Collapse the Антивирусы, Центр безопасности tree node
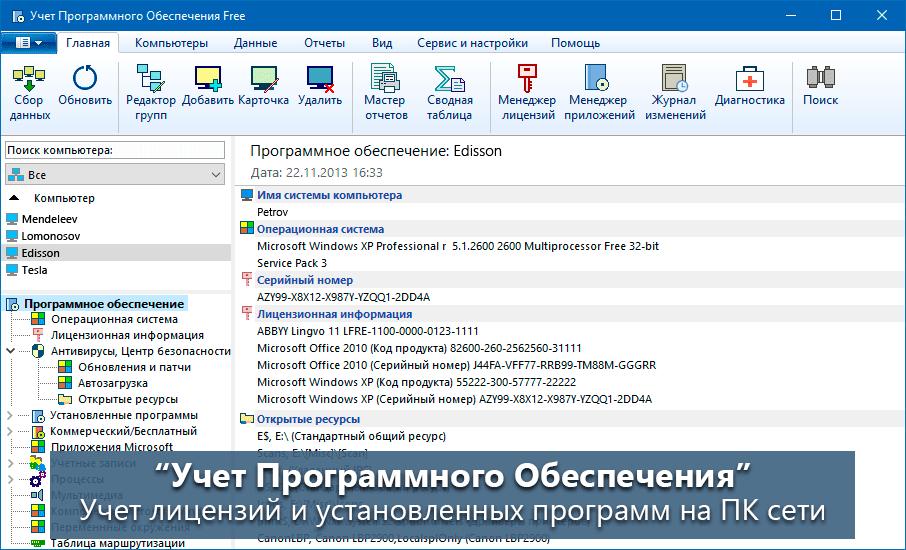Viewport: 906px width, 550px height. coord(11,351)
